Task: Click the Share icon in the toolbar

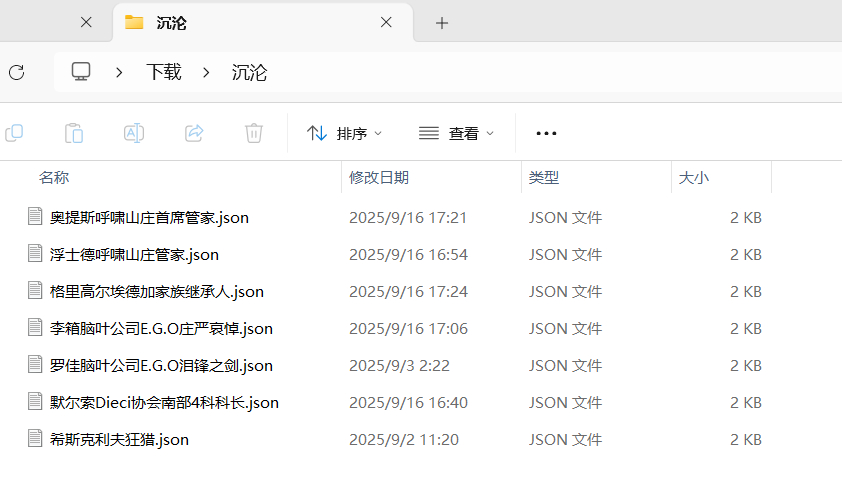Action: [x=194, y=133]
